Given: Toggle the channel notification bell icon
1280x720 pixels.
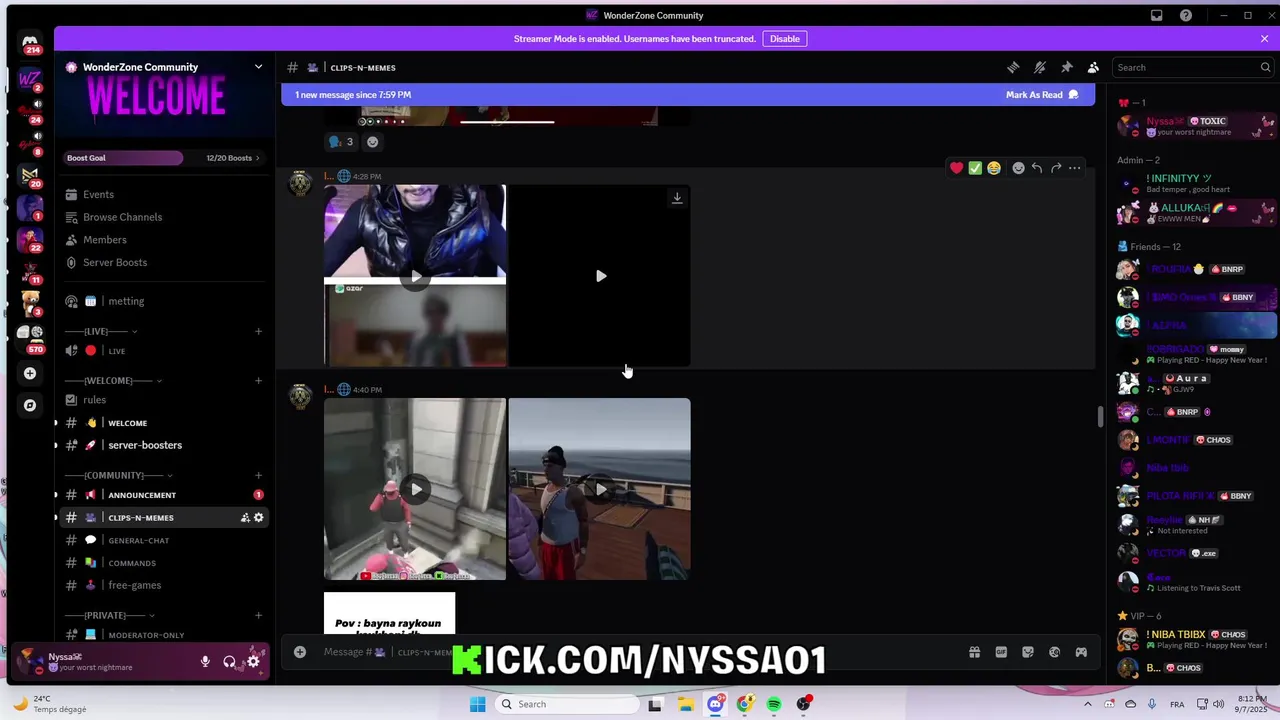Looking at the screenshot, I should pos(1040,67).
